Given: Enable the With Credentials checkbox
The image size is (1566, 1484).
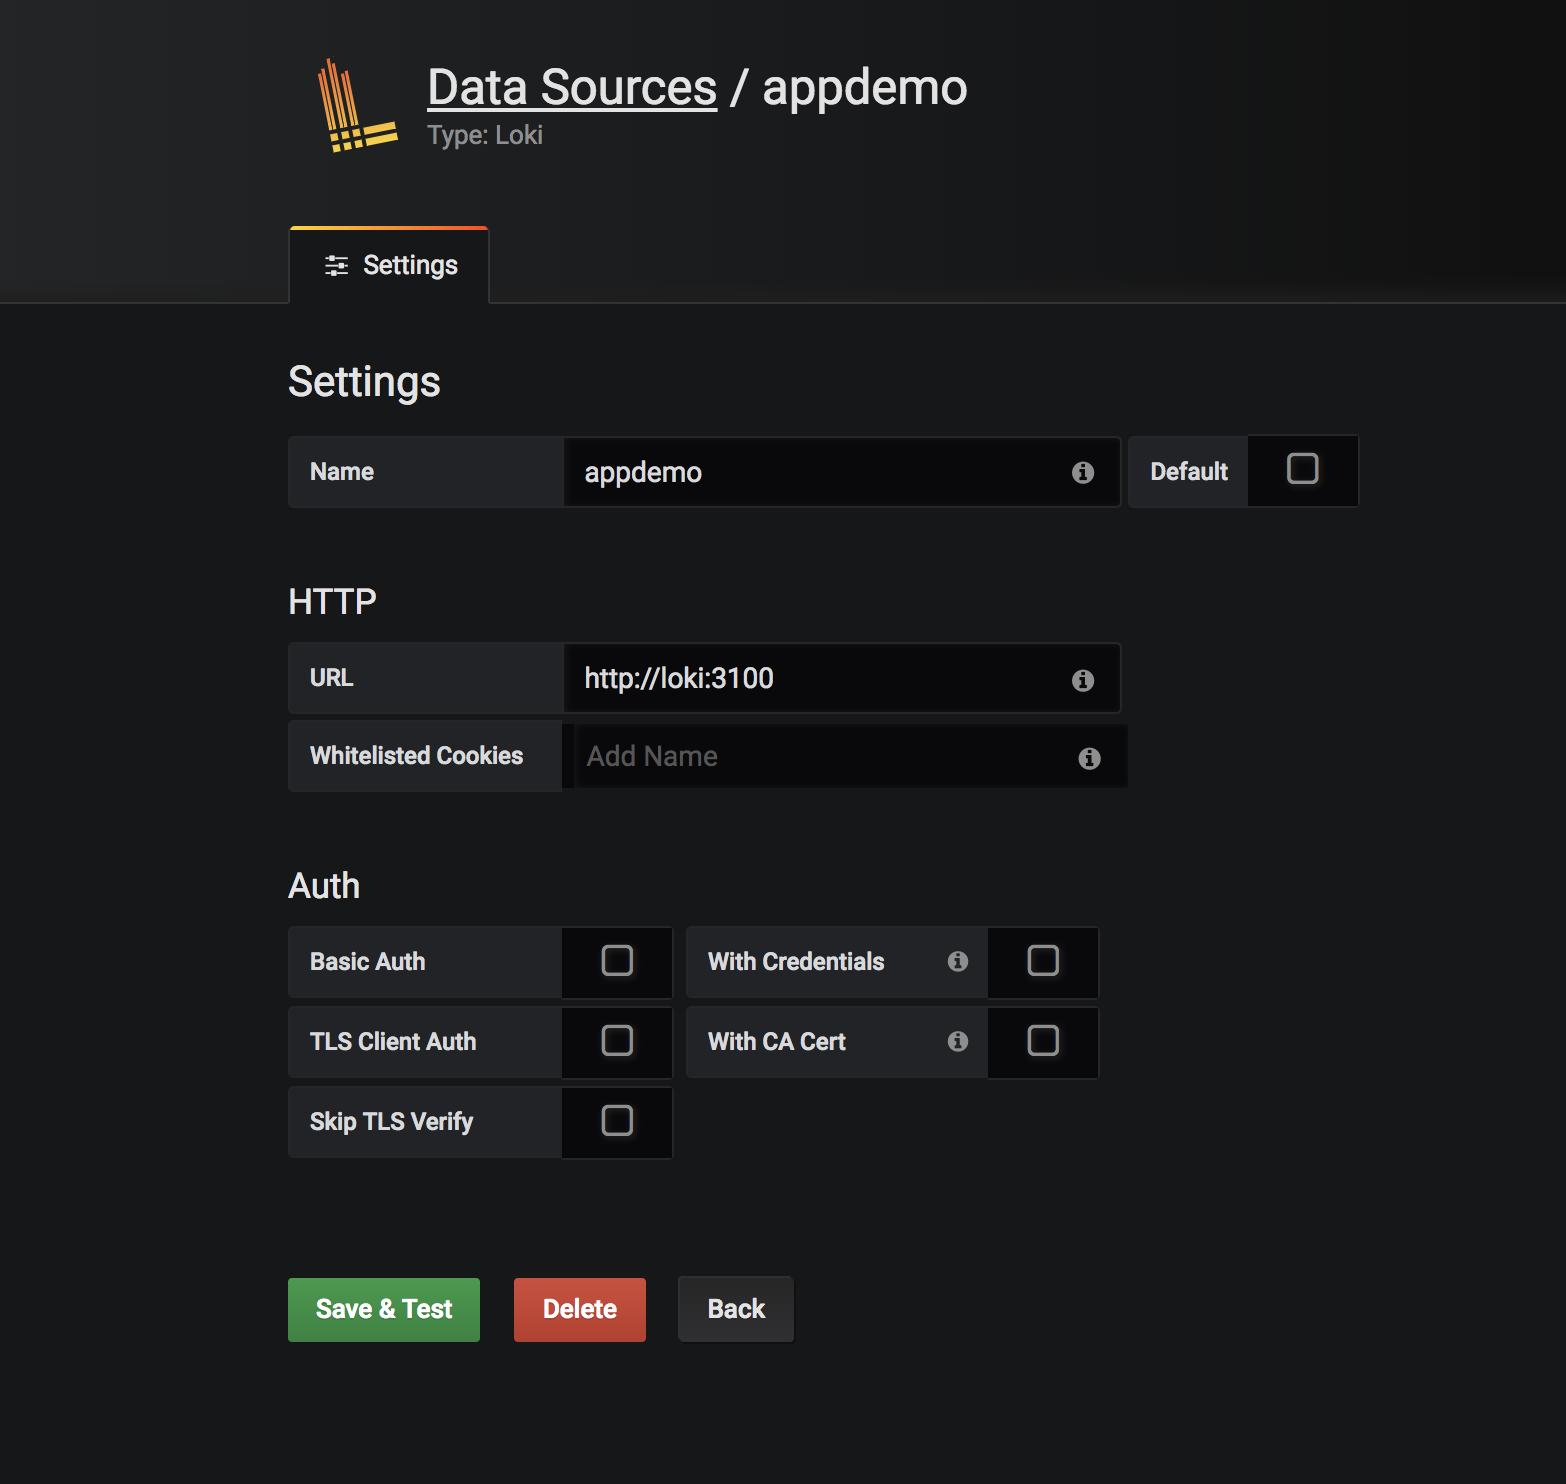Looking at the screenshot, I should (x=1043, y=961).
